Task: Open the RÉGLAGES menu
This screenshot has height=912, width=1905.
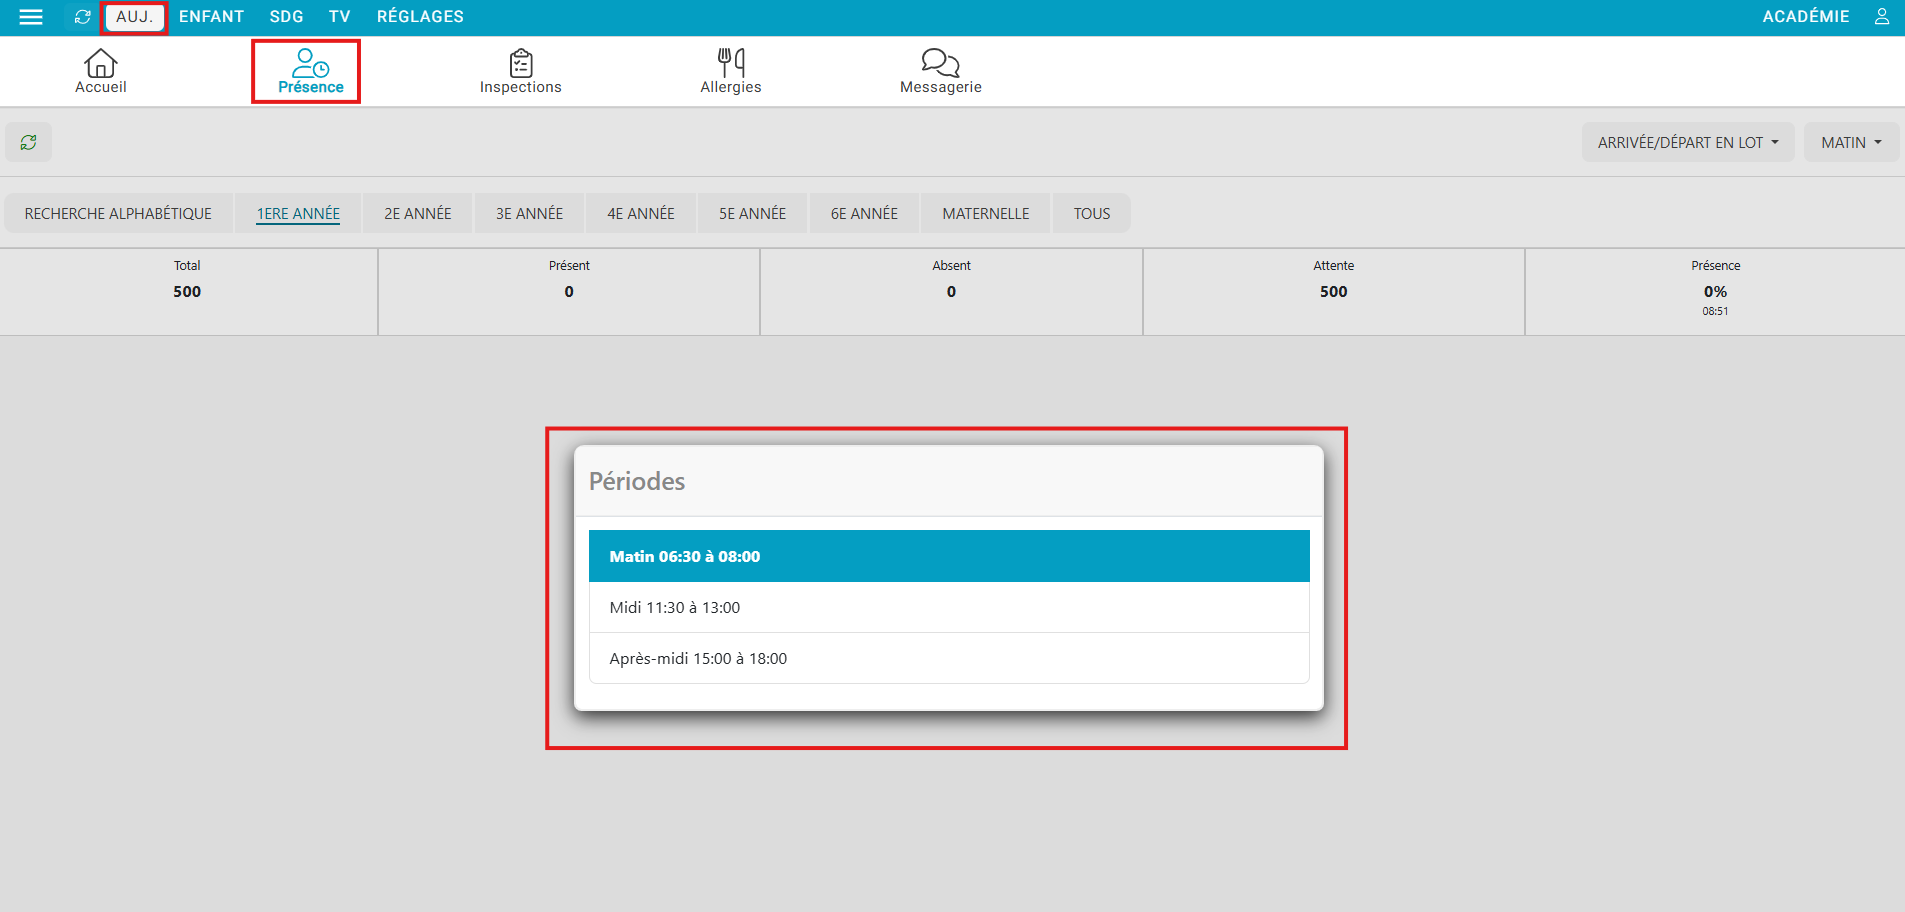Action: click(x=420, y=17)
